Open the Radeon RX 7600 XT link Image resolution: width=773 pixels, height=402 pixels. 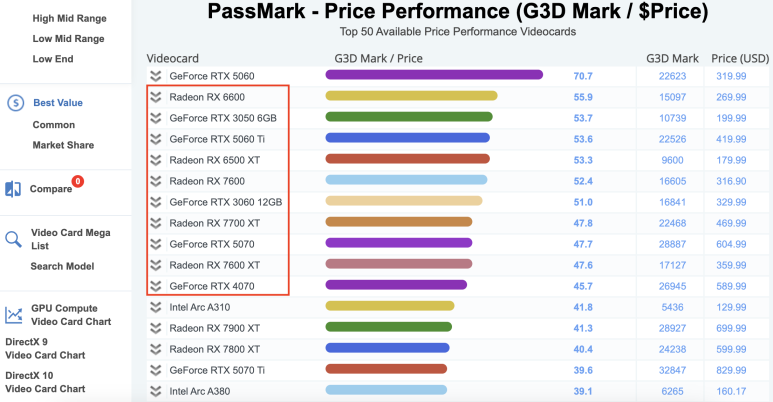[x=215, y=265]
